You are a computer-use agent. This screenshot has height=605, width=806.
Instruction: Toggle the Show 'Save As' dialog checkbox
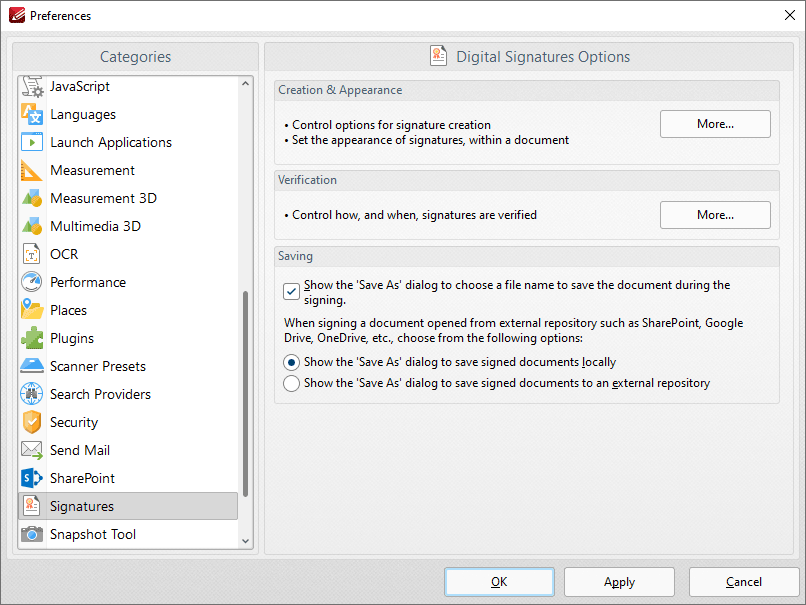(x=291, y=291)
